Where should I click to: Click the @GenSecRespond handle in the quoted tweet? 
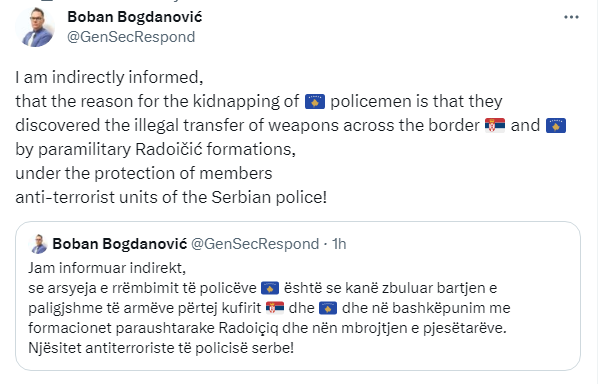click(255, 244)
